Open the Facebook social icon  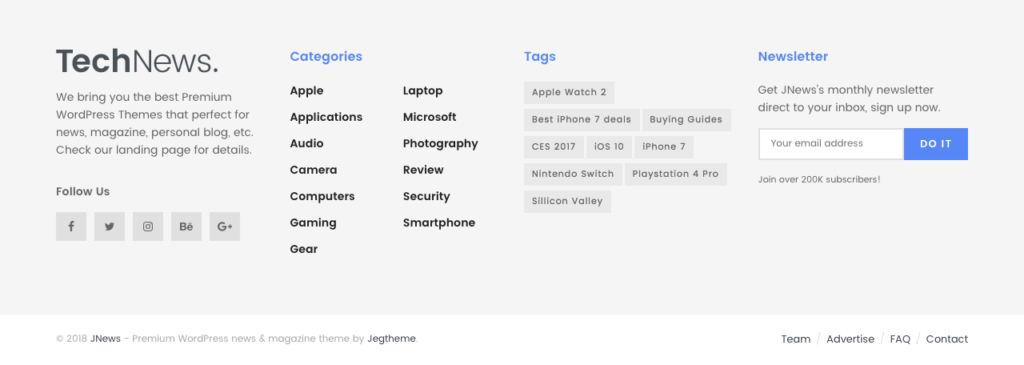71,227
